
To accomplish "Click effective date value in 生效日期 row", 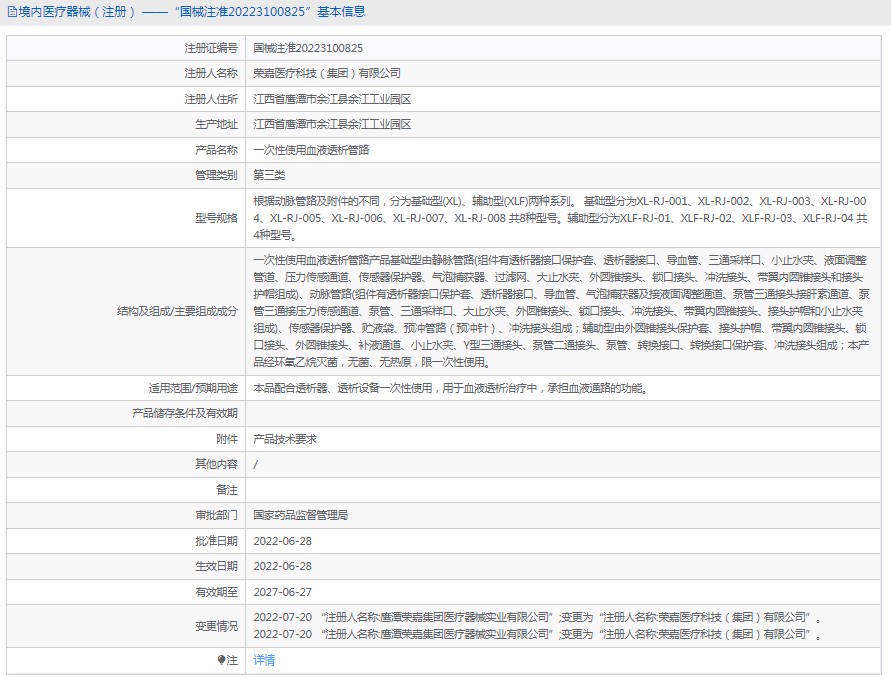I will (x=282, y=566).
